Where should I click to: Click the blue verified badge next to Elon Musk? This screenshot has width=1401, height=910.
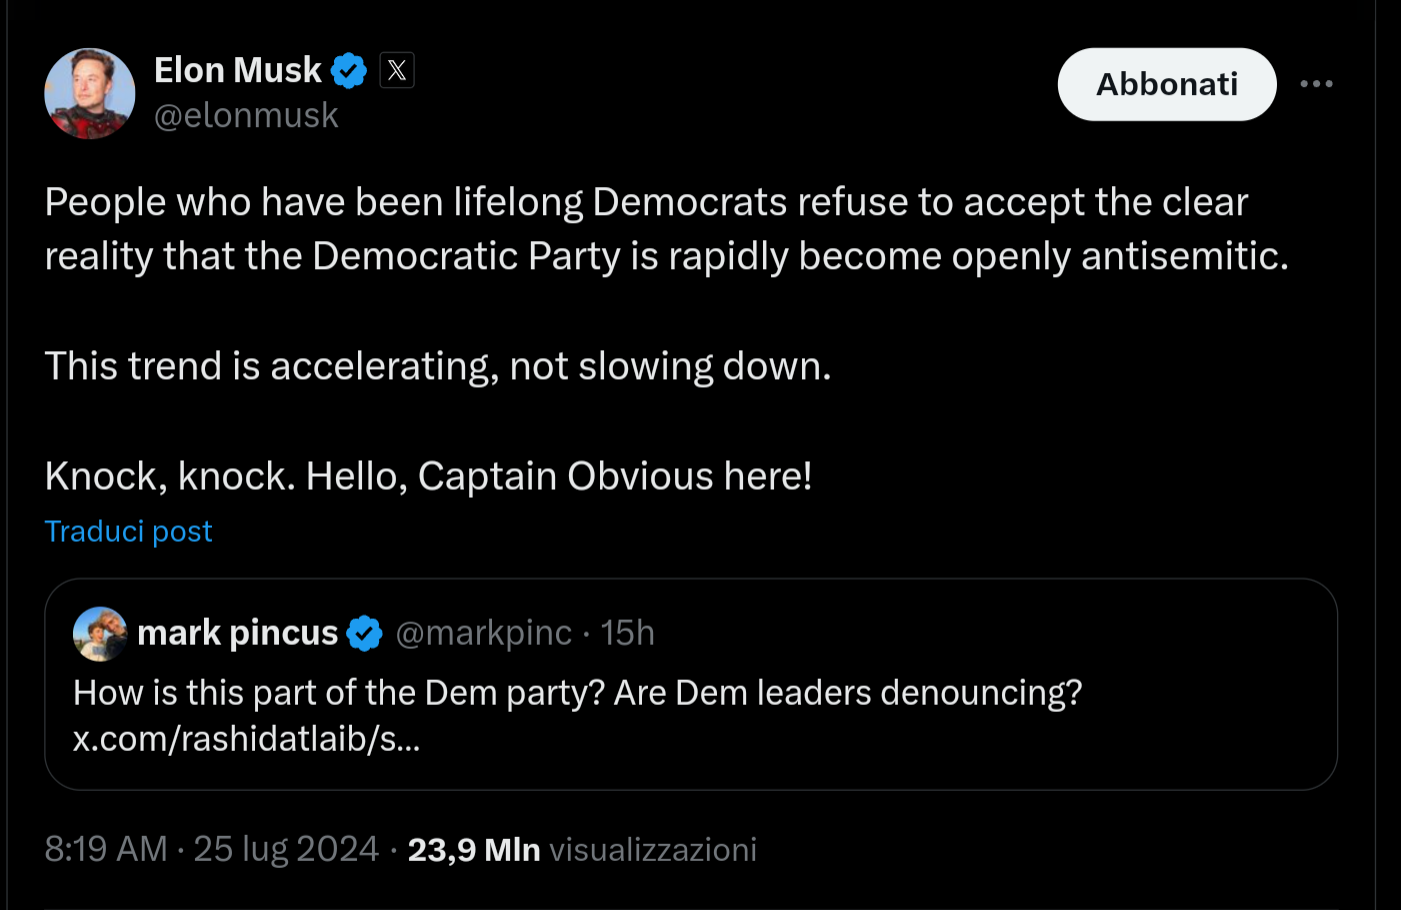pyautogui.click(x=347, y=69)
